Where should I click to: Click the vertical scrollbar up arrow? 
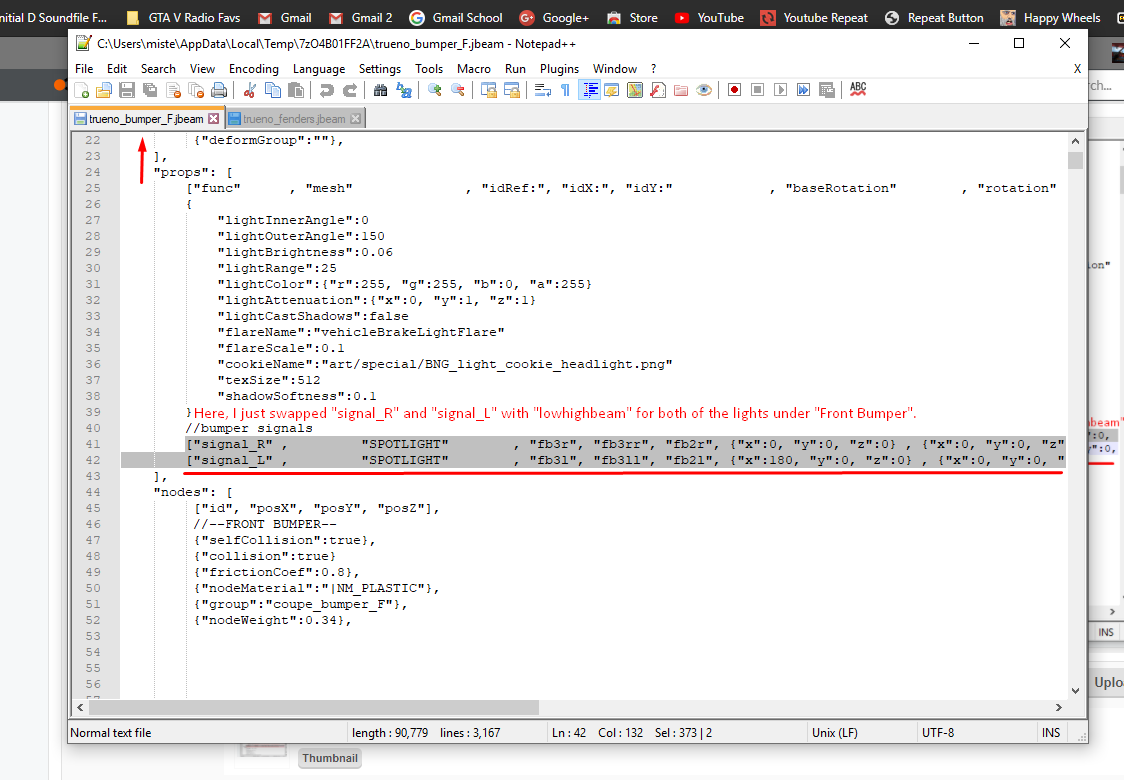1075,141
